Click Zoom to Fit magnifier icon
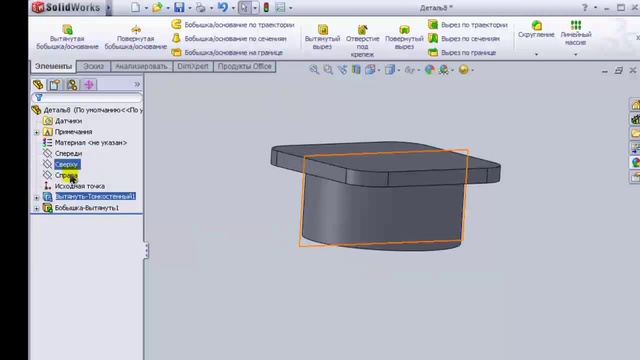The width and height of the screenshot is (640, 360). [314, 70]
